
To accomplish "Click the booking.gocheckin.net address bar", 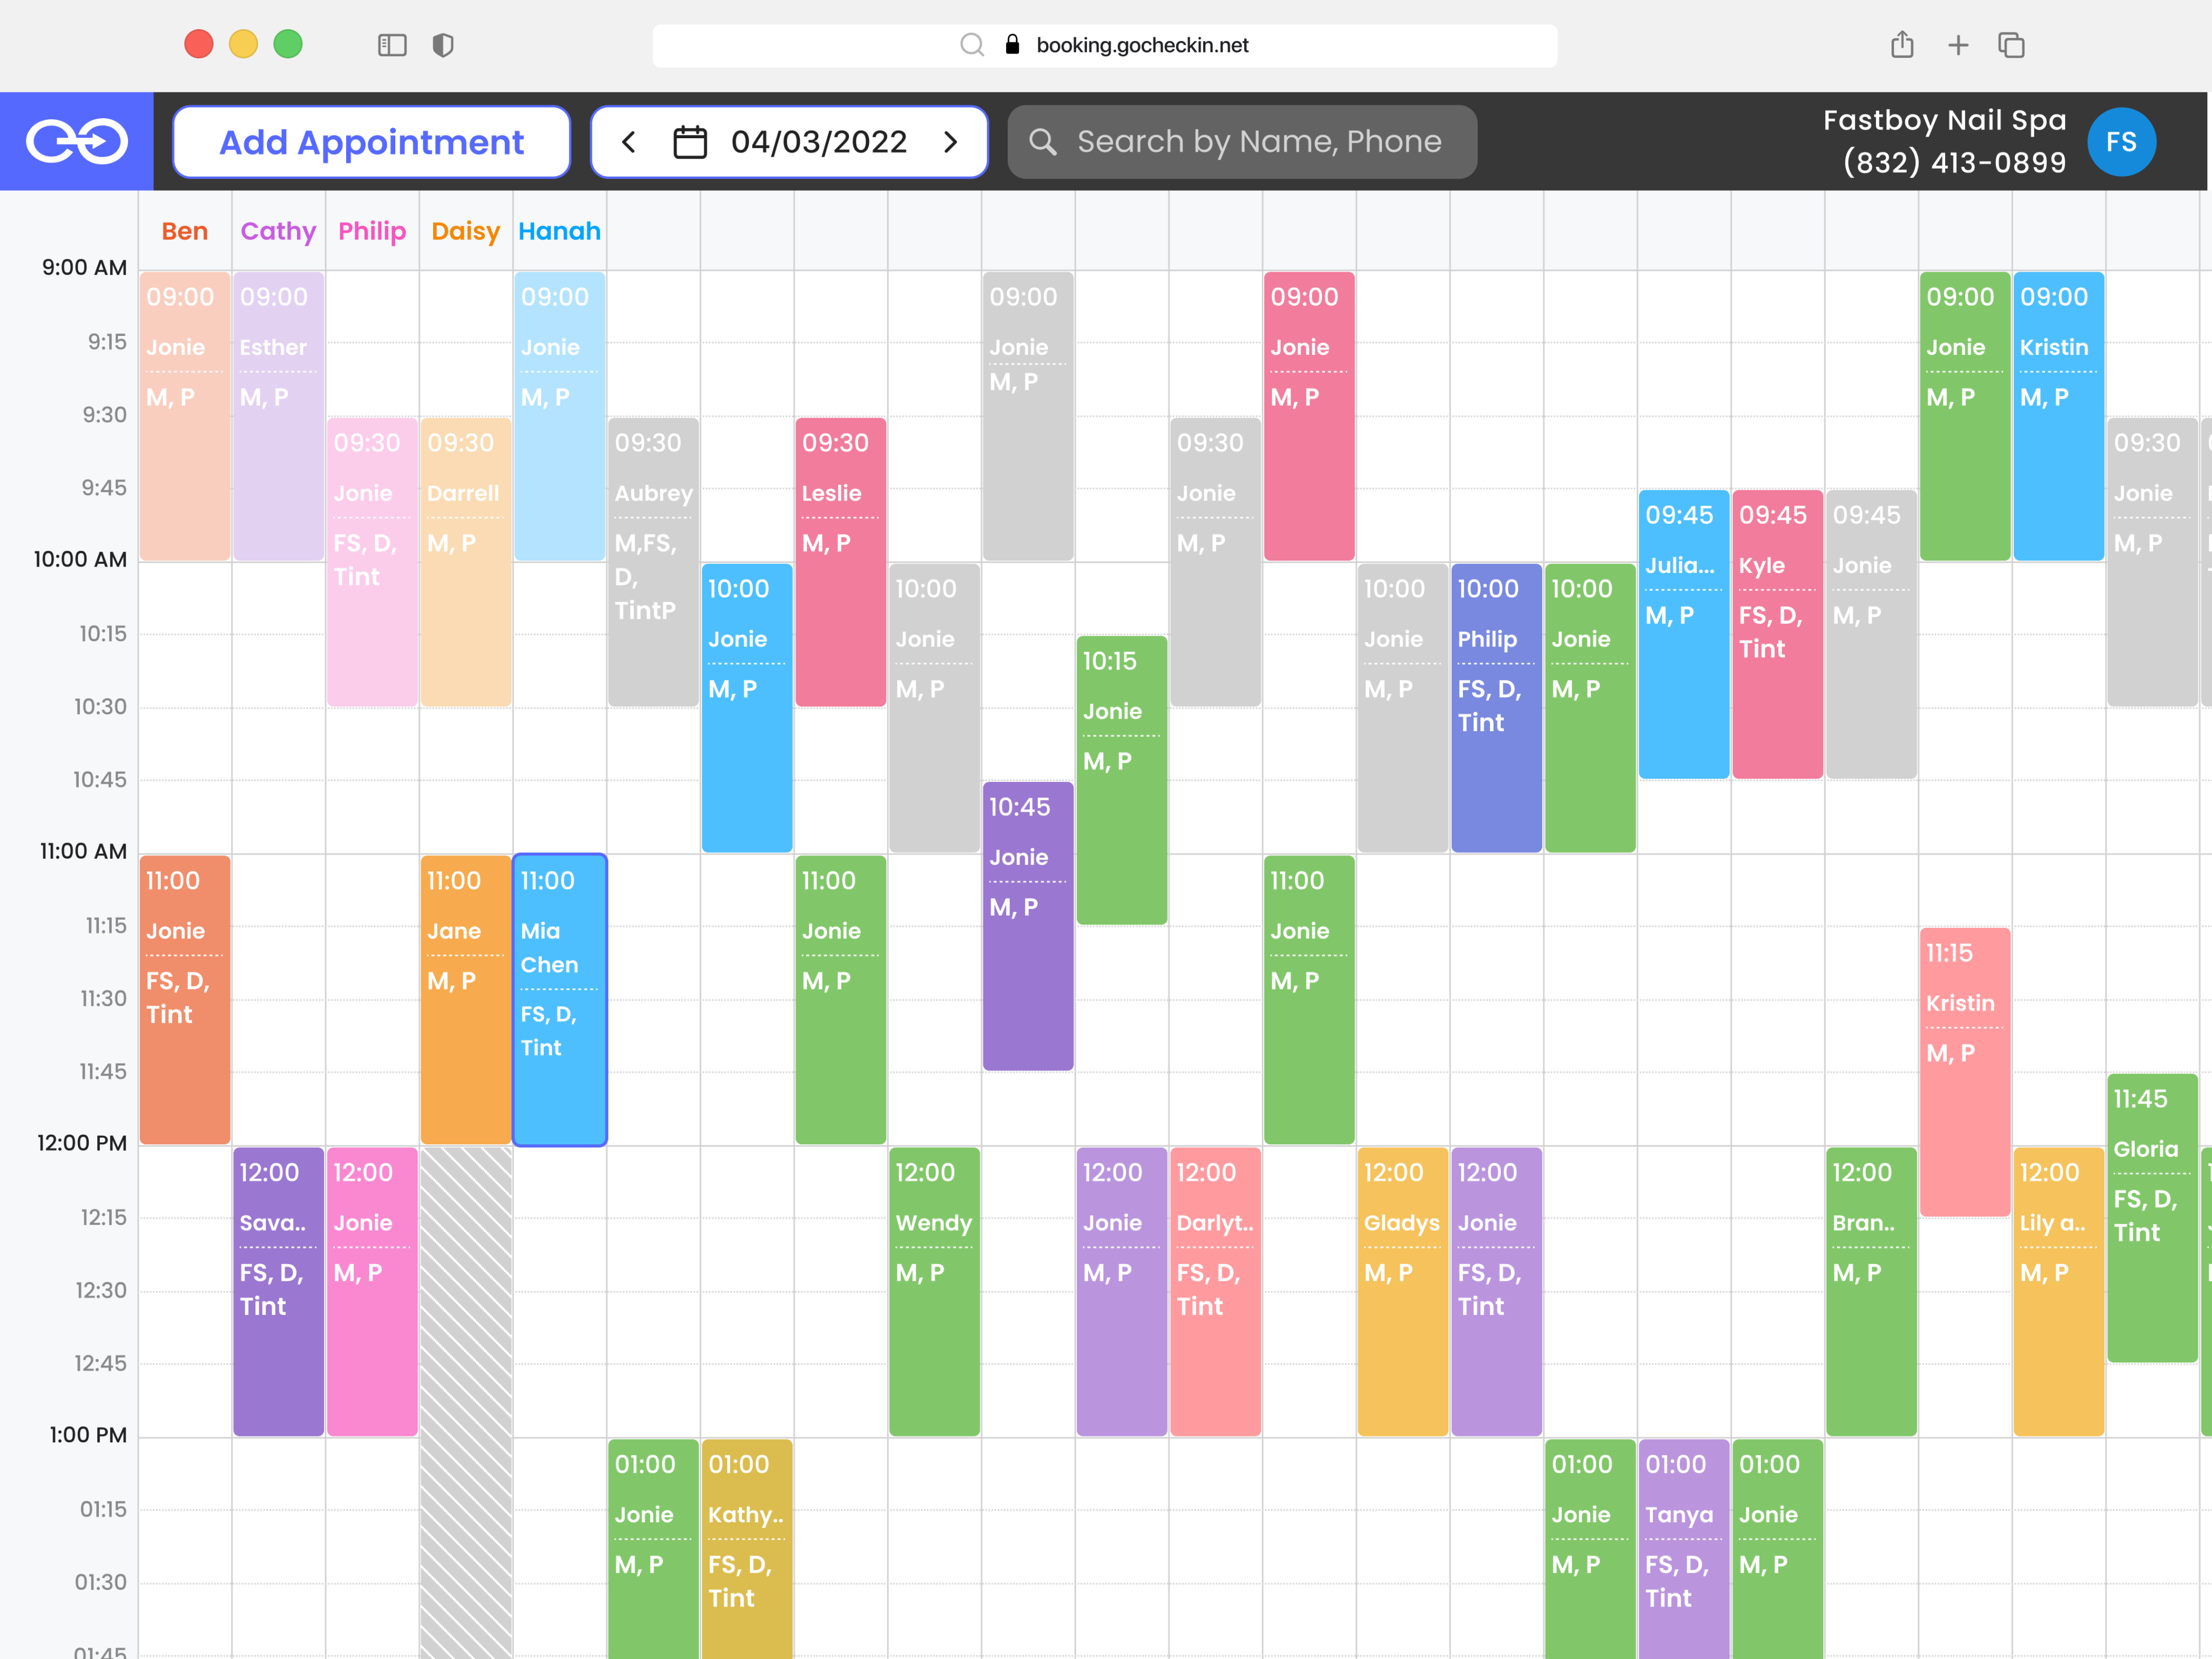I will [1104, 45].
